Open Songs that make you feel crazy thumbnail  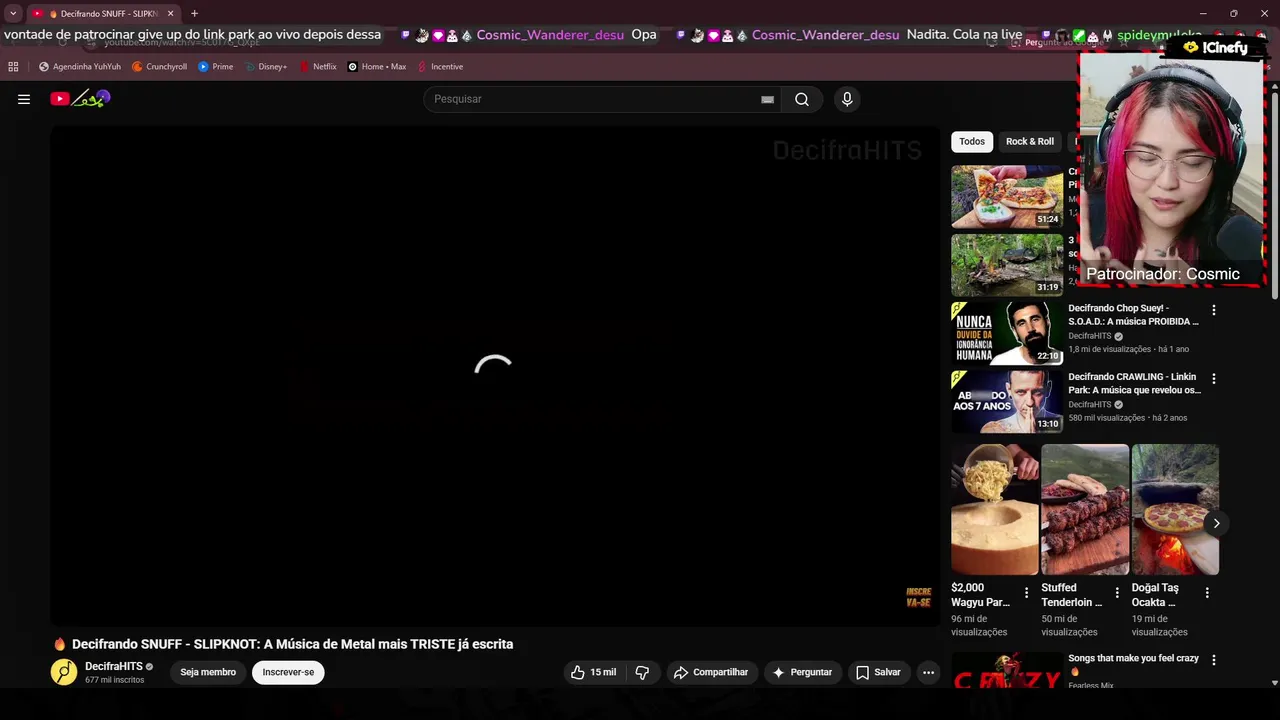pyautogui.click(x=1007, y=670)
